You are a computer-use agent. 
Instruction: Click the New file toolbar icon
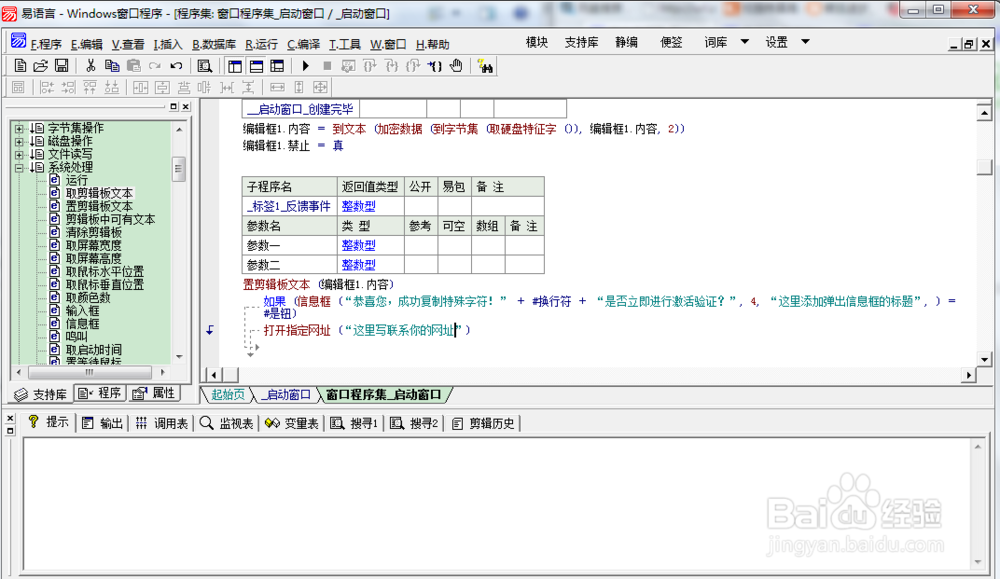[x=20, y=66]
